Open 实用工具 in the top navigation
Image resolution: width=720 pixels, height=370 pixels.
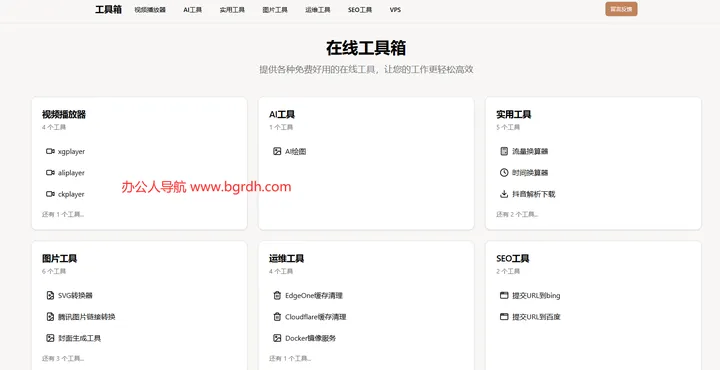[x=232, y=10]
